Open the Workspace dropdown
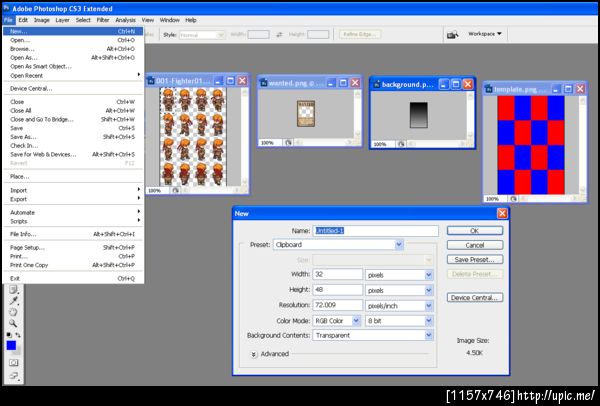 click(484, 34)
